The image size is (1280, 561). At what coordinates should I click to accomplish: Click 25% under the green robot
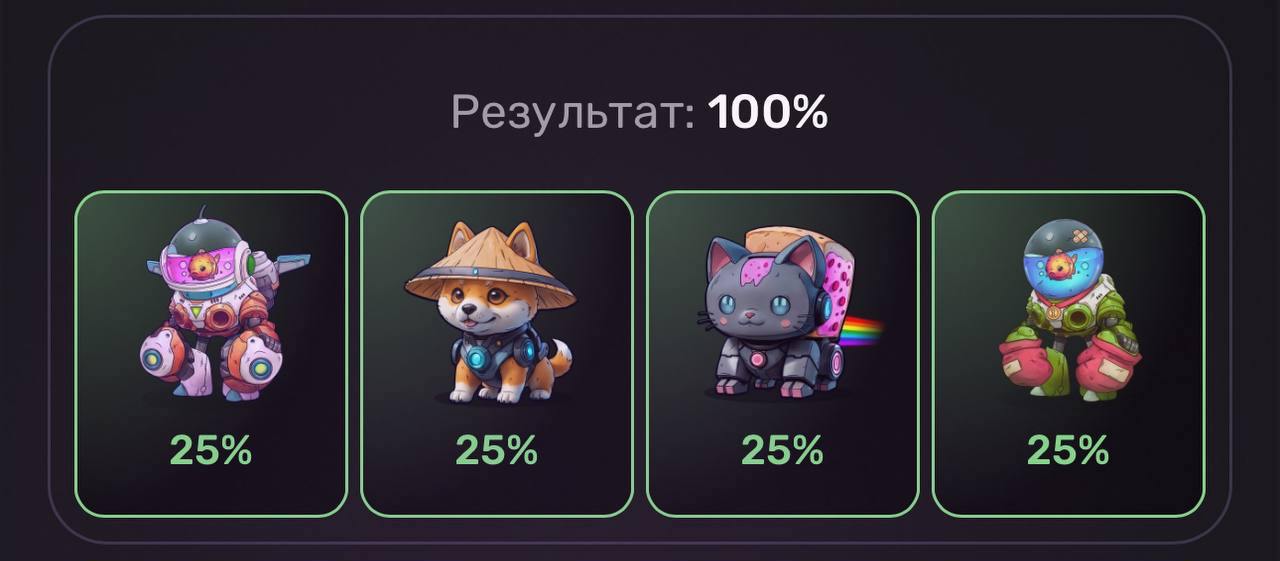tap(1068, 451)
